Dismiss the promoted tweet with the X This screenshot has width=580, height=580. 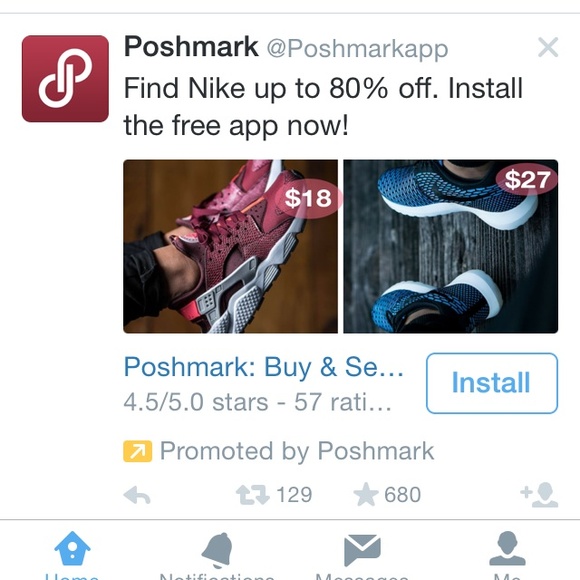click(x=548, y=47)
